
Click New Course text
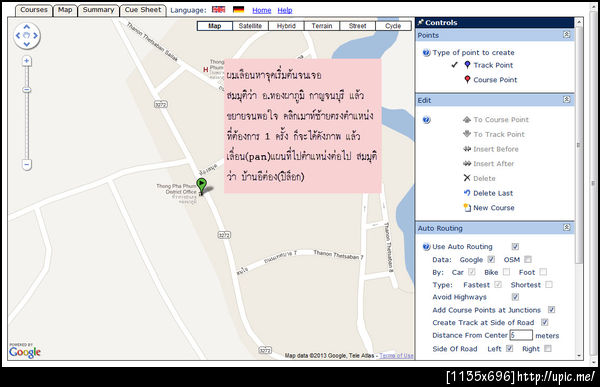[x=494, y=208]
